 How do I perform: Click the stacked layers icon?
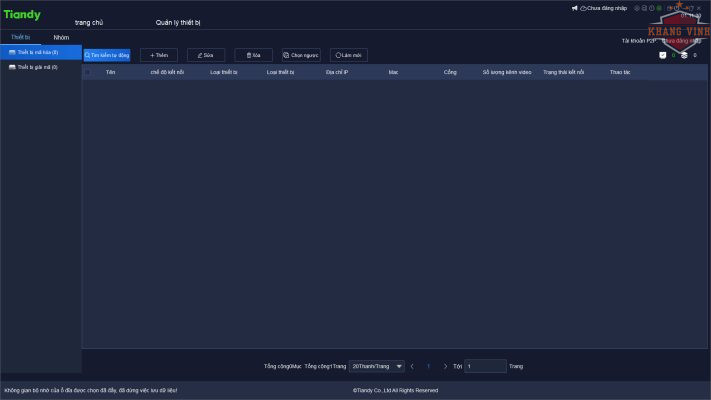[x=684, y=55]
